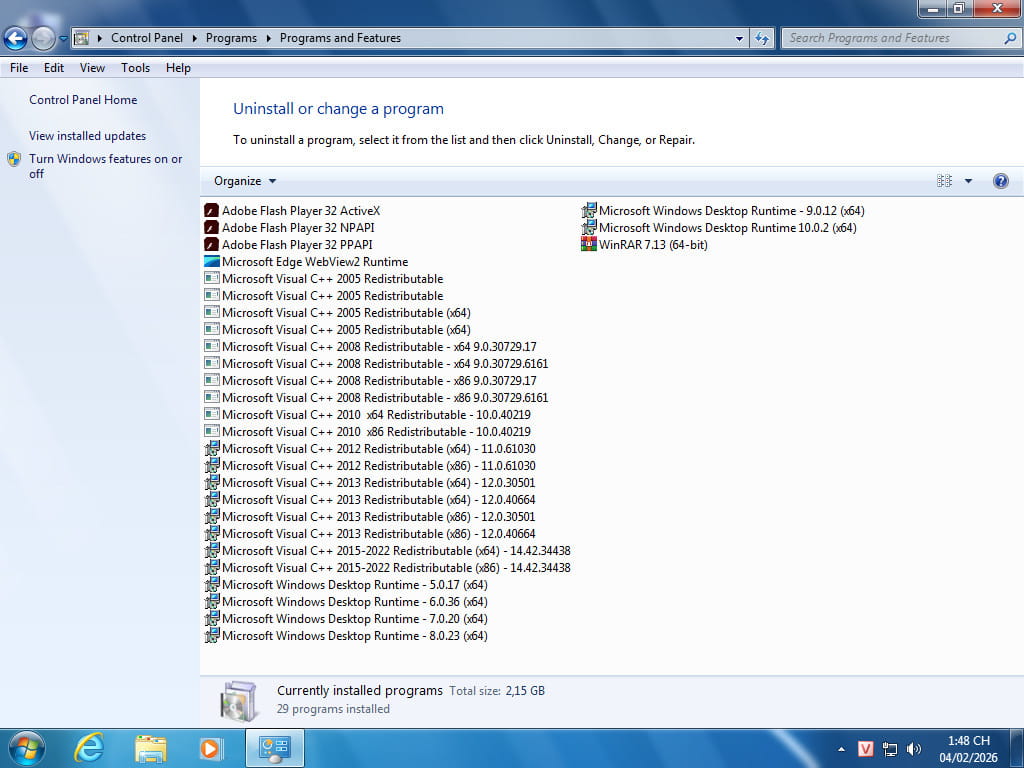Click the Microsoft Edge WebView2 Runtime icon

(212, 261)
